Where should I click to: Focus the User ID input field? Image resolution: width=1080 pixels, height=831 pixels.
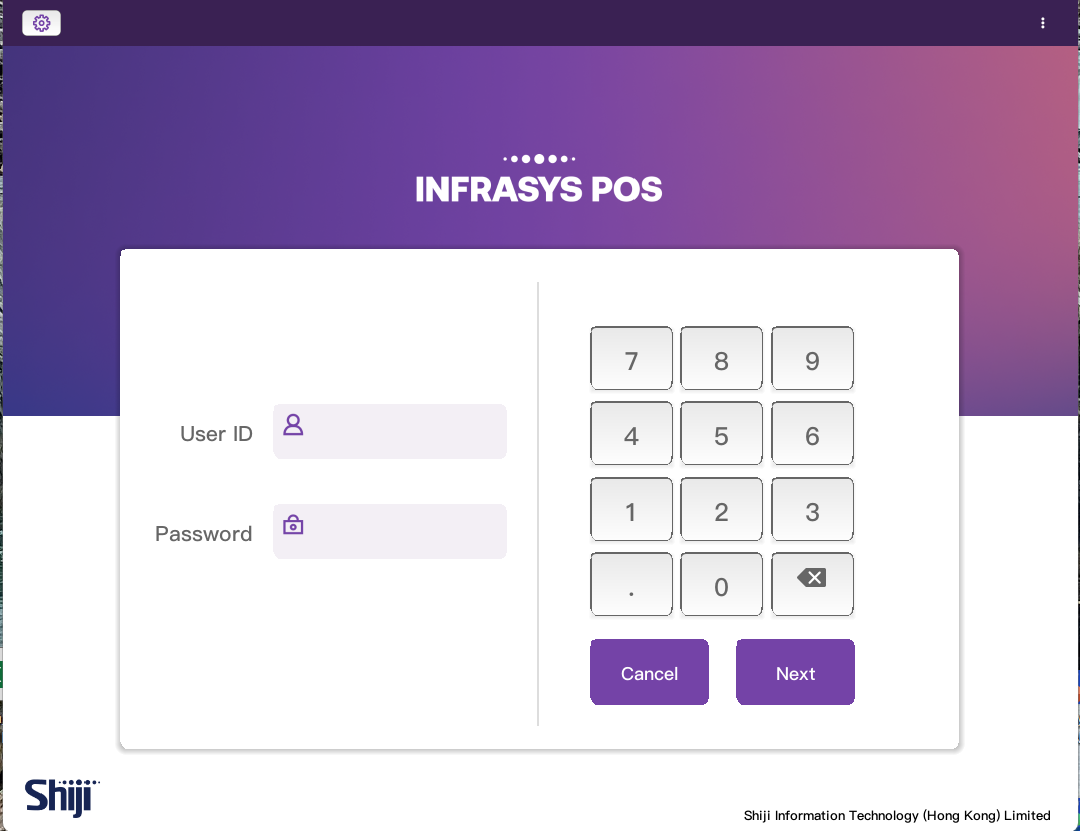[x=400, y=431]
